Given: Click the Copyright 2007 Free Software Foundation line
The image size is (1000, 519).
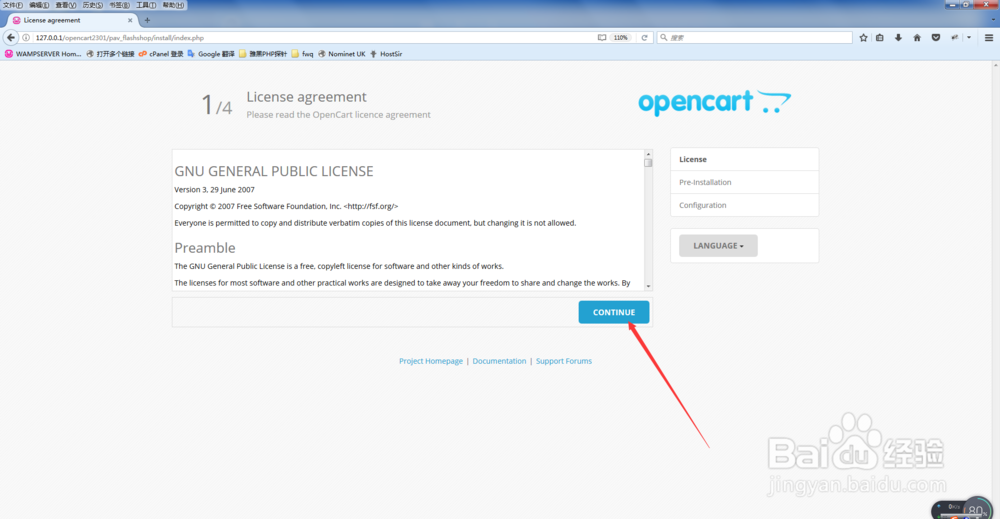Looking at the screenshot, I should click(x=286, y=206).
